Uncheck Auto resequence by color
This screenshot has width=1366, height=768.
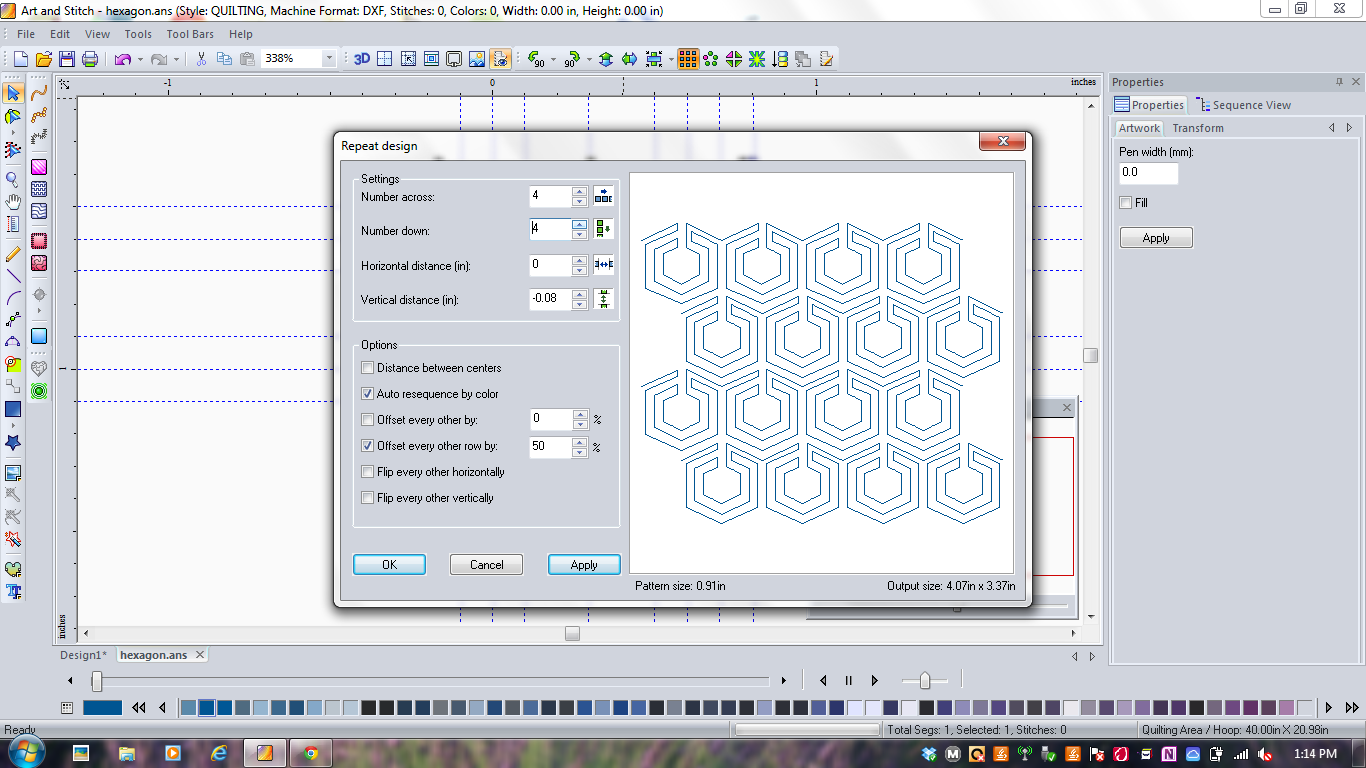tap(368, 393)
